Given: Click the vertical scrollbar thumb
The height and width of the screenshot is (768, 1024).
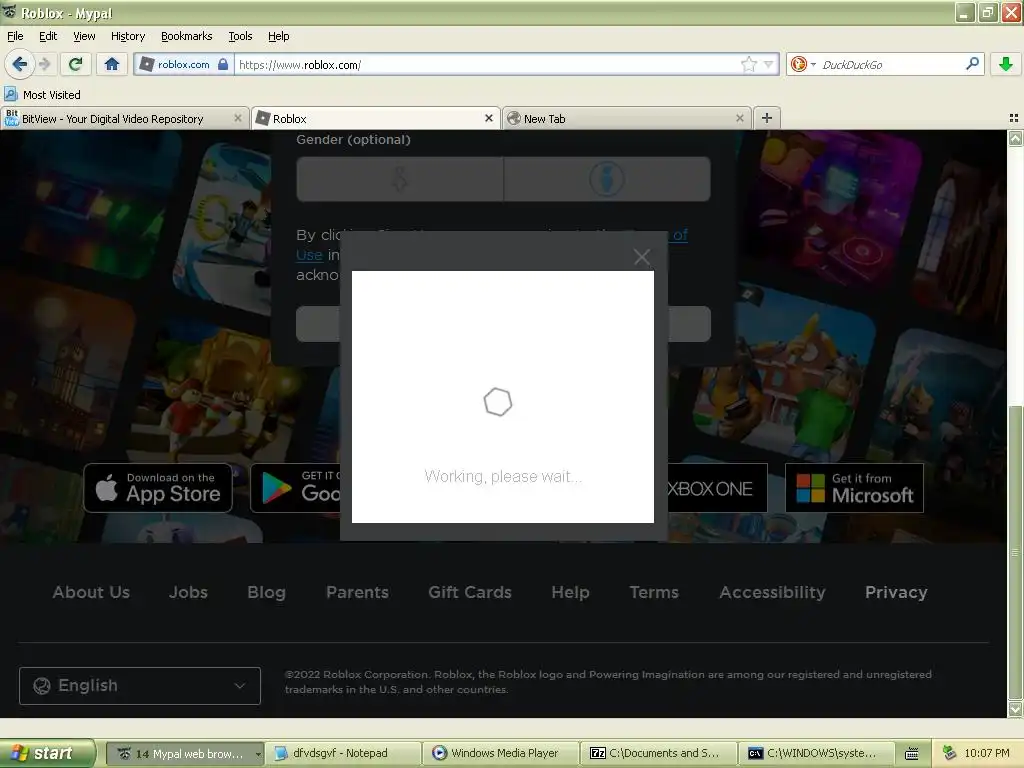Looking at the screenshot, I should [x=1015, y=552].
